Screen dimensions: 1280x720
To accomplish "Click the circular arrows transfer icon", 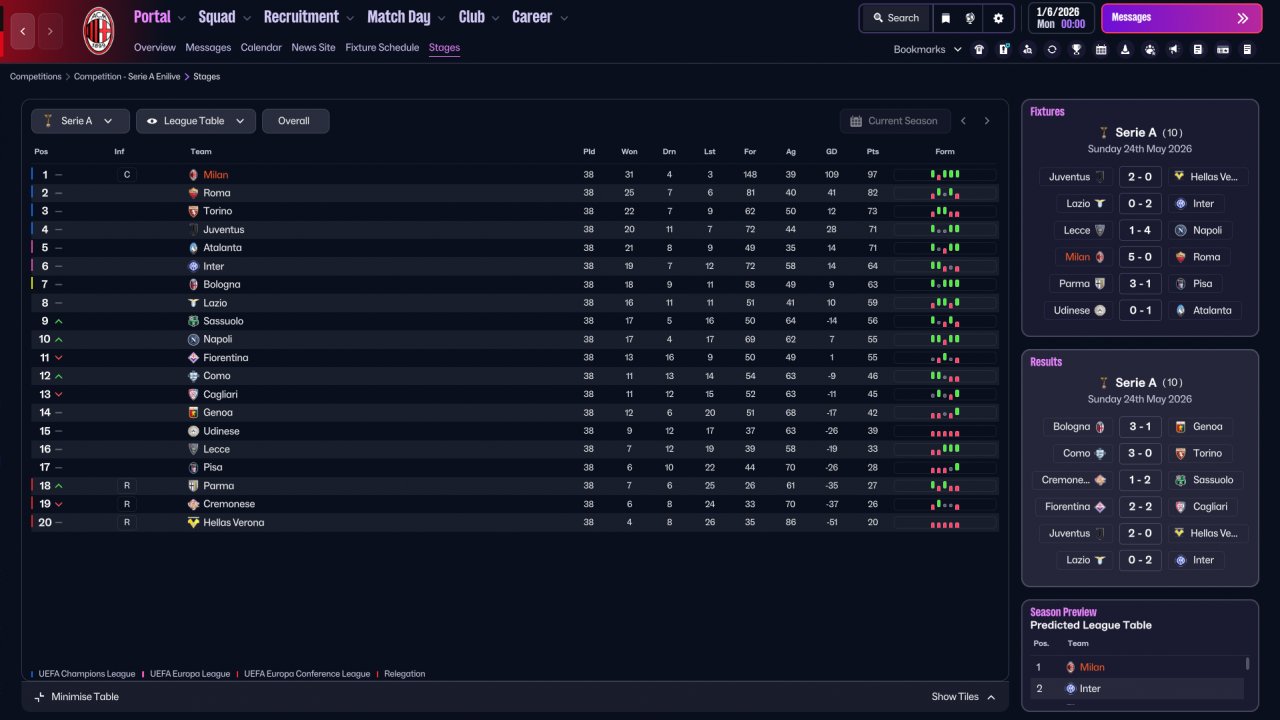I will tap(1052, 49).
